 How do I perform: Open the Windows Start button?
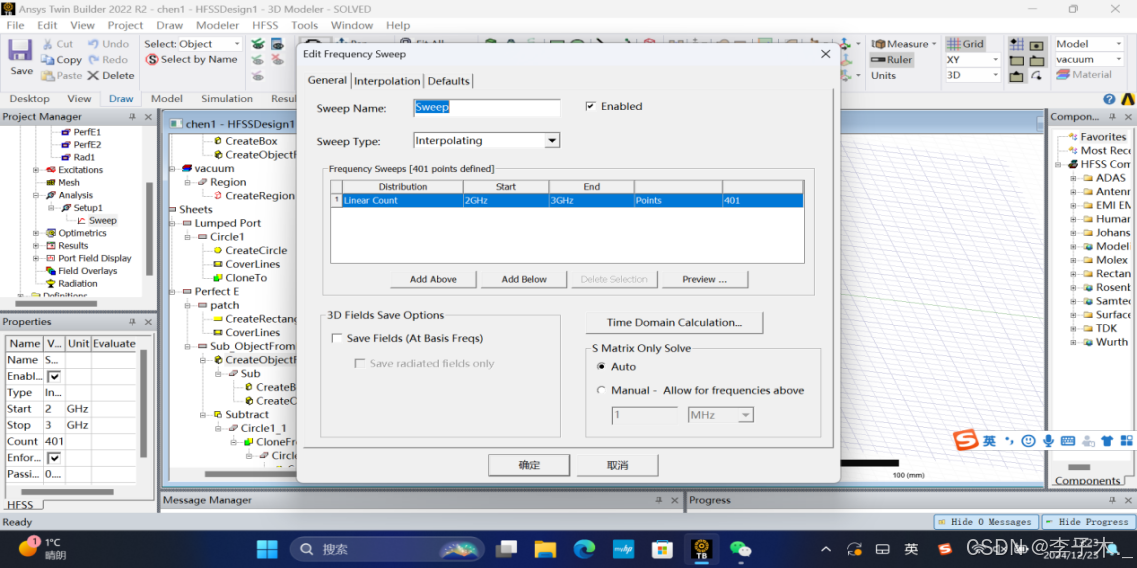click(x=267, y=549)
